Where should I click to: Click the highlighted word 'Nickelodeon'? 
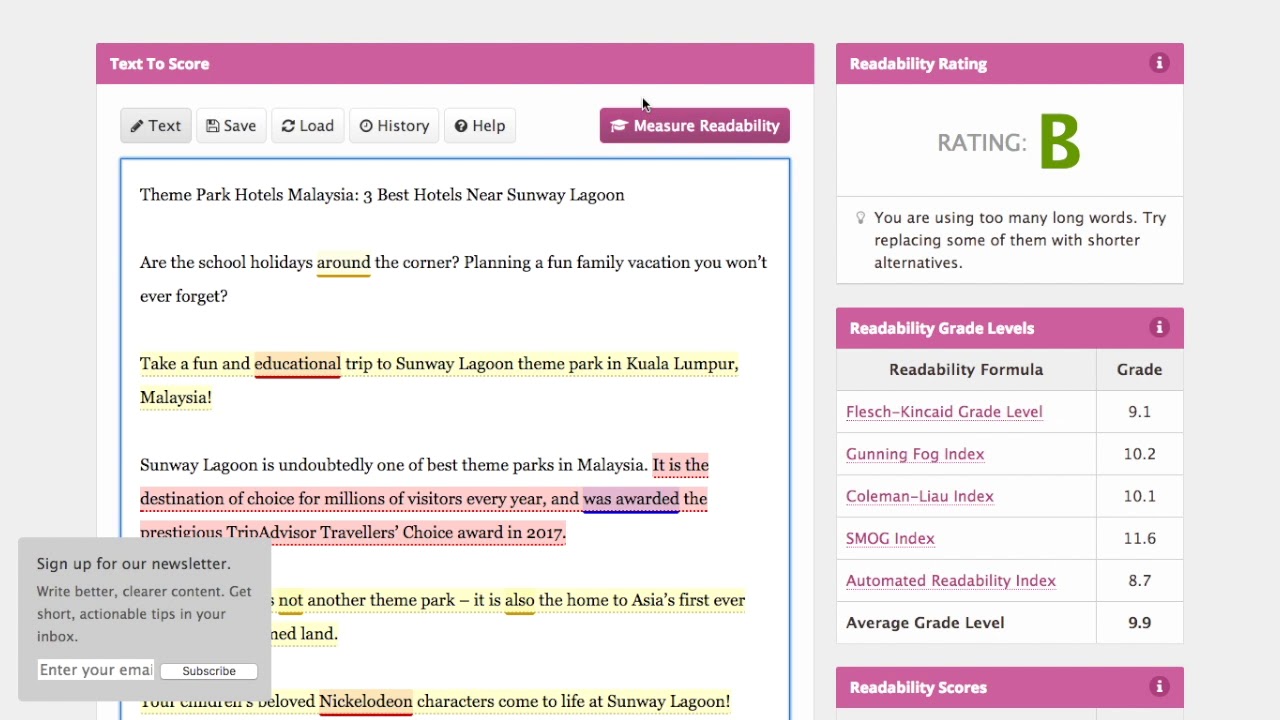[x=366, y=702]
